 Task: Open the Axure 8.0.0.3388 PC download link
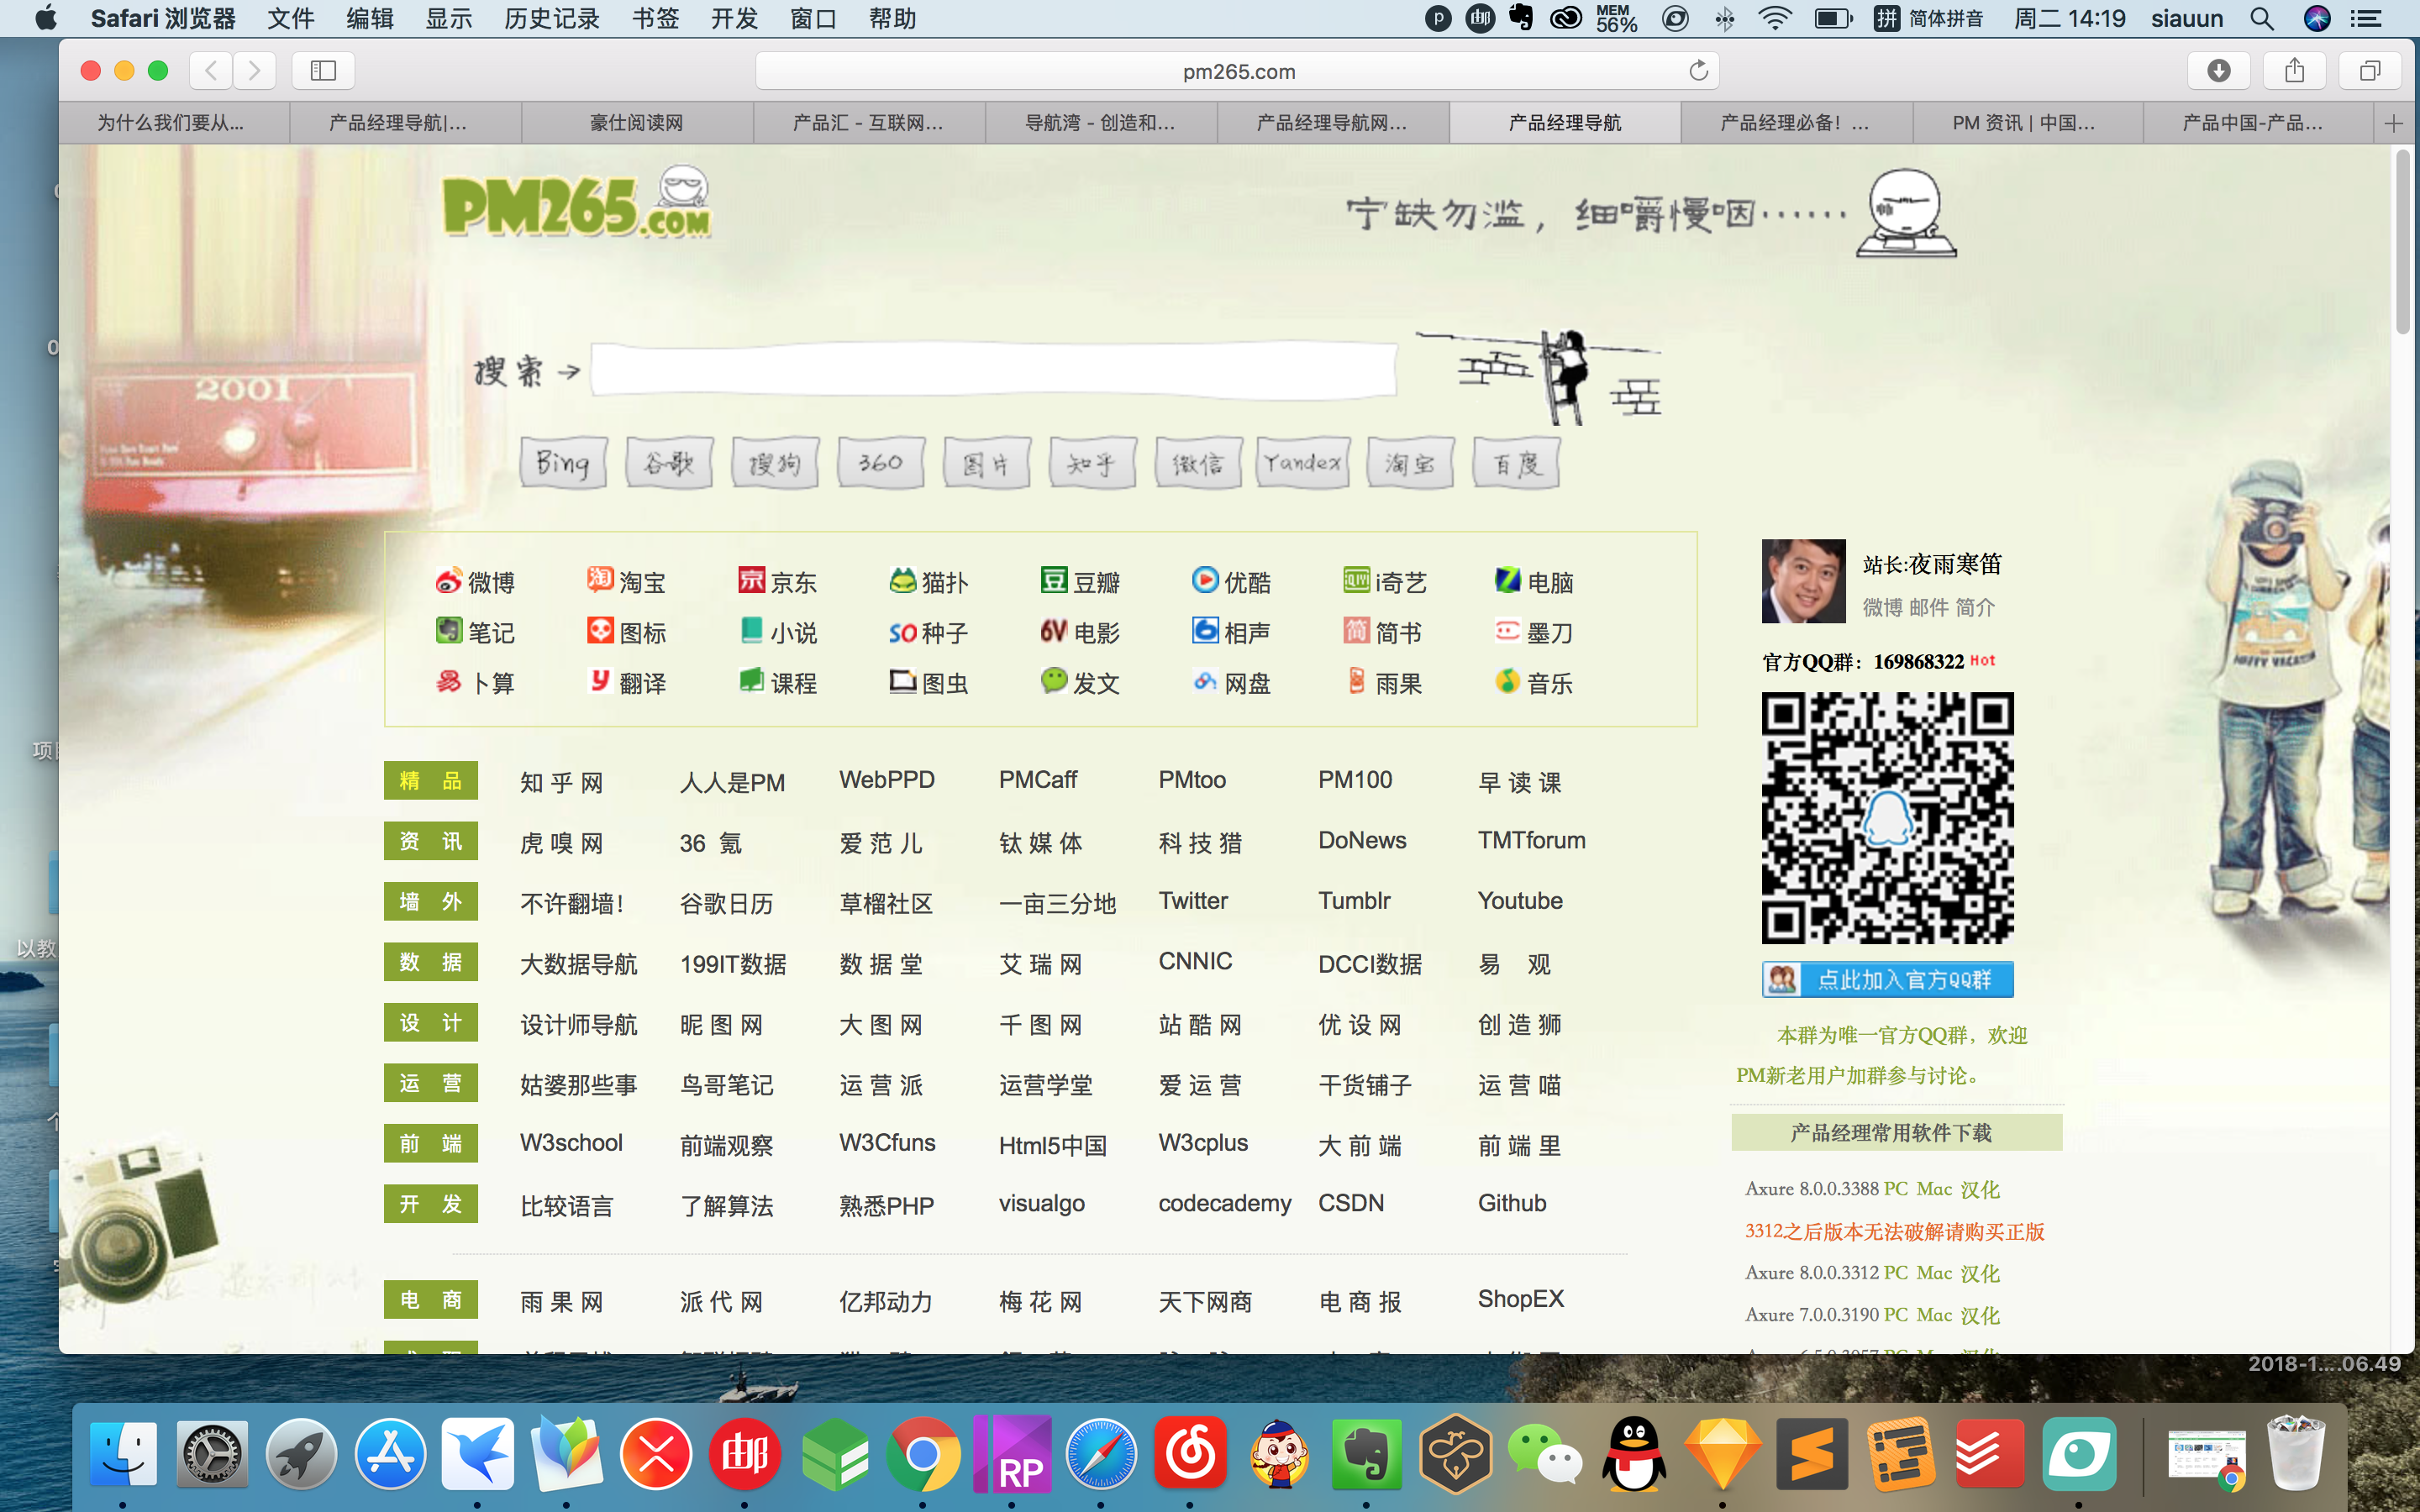1896,1189
